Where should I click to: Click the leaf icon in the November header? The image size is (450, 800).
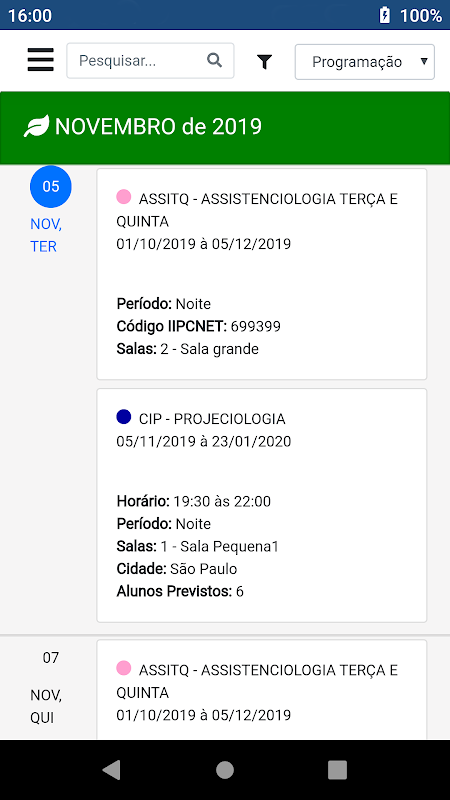pyautogui.click(x=37, y=126)
